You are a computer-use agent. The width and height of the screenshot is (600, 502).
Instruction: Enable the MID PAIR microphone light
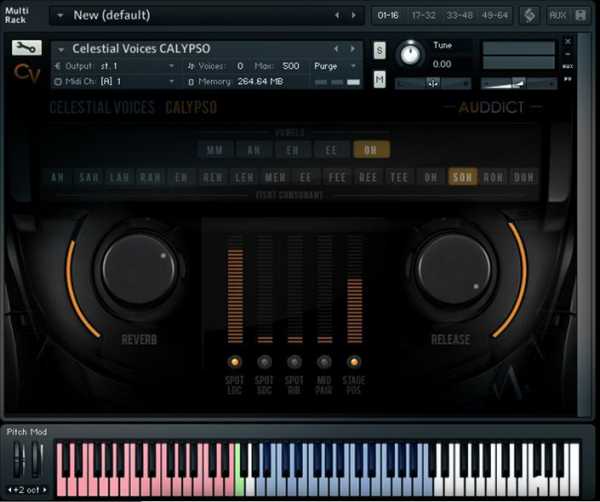tap(324, 362)
